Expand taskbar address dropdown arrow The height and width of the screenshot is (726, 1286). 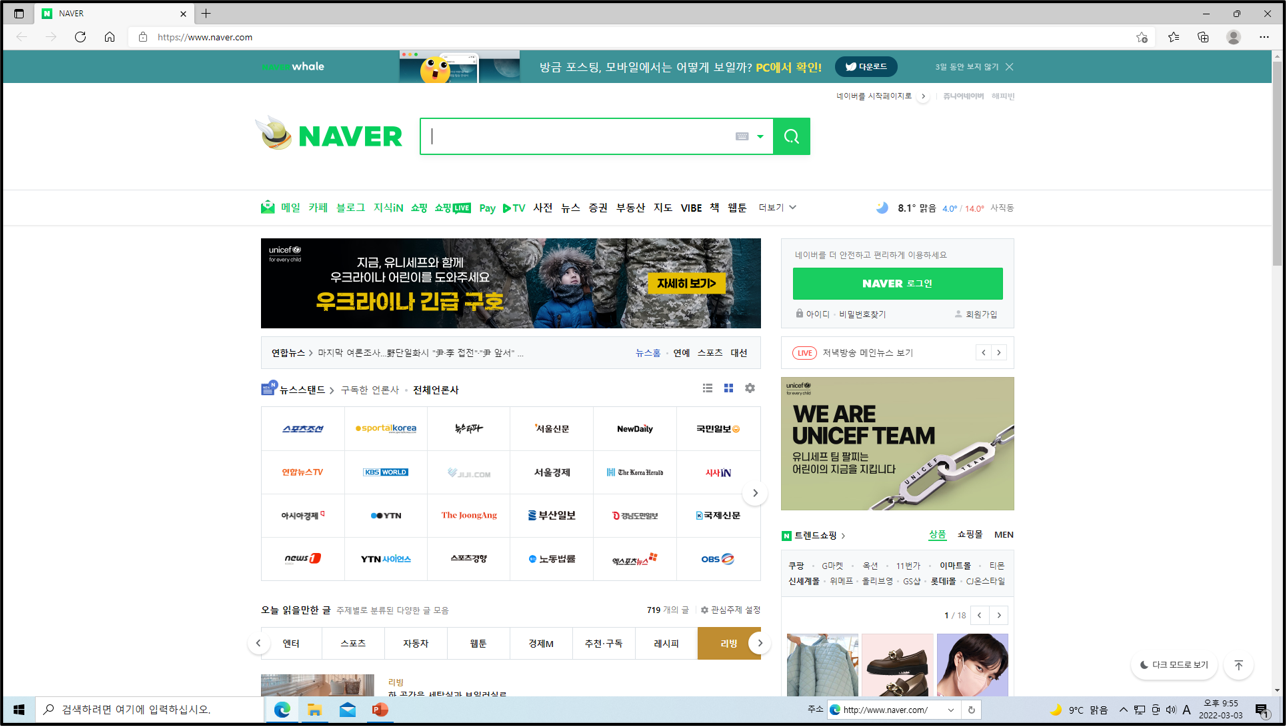(x=950, y=710)
